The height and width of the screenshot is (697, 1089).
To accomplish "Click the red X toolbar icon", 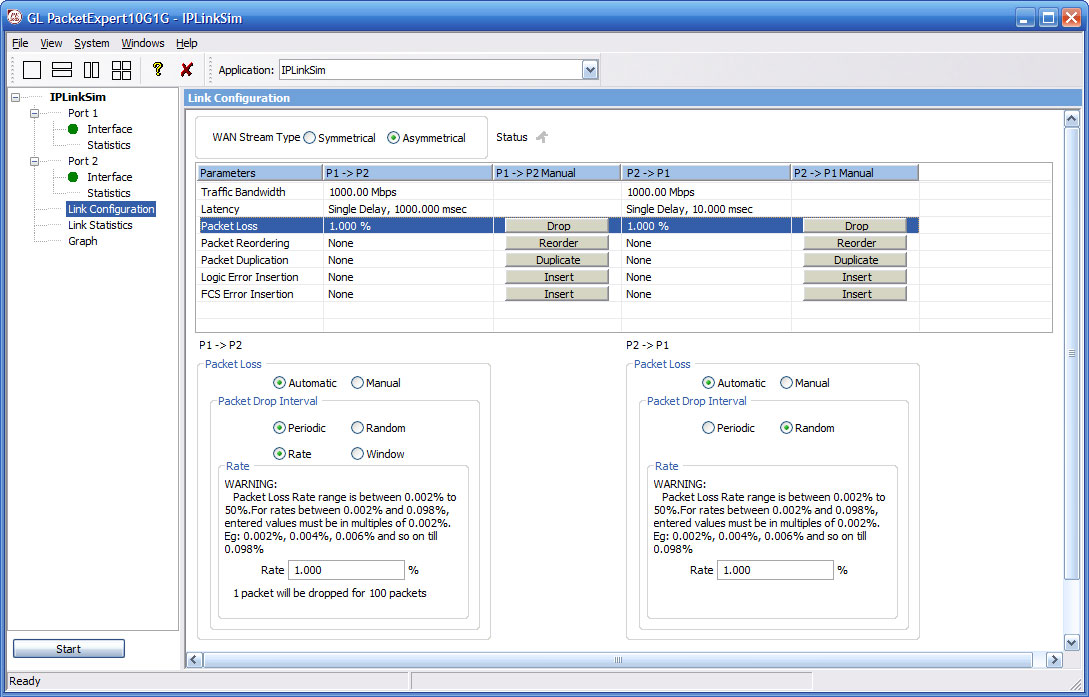I will click(x=186, y=69).
